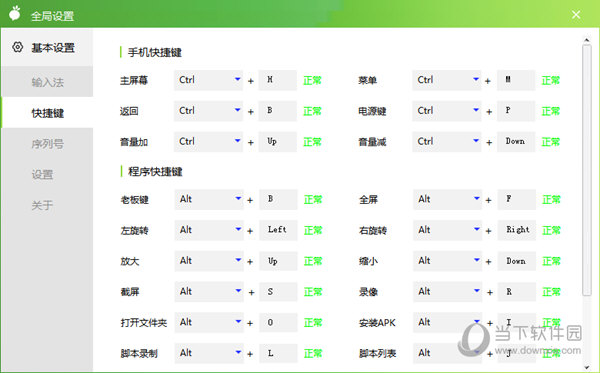Expand modifier dropdown for 全屏
Screen dimensions: 600x373
[447, 199]
